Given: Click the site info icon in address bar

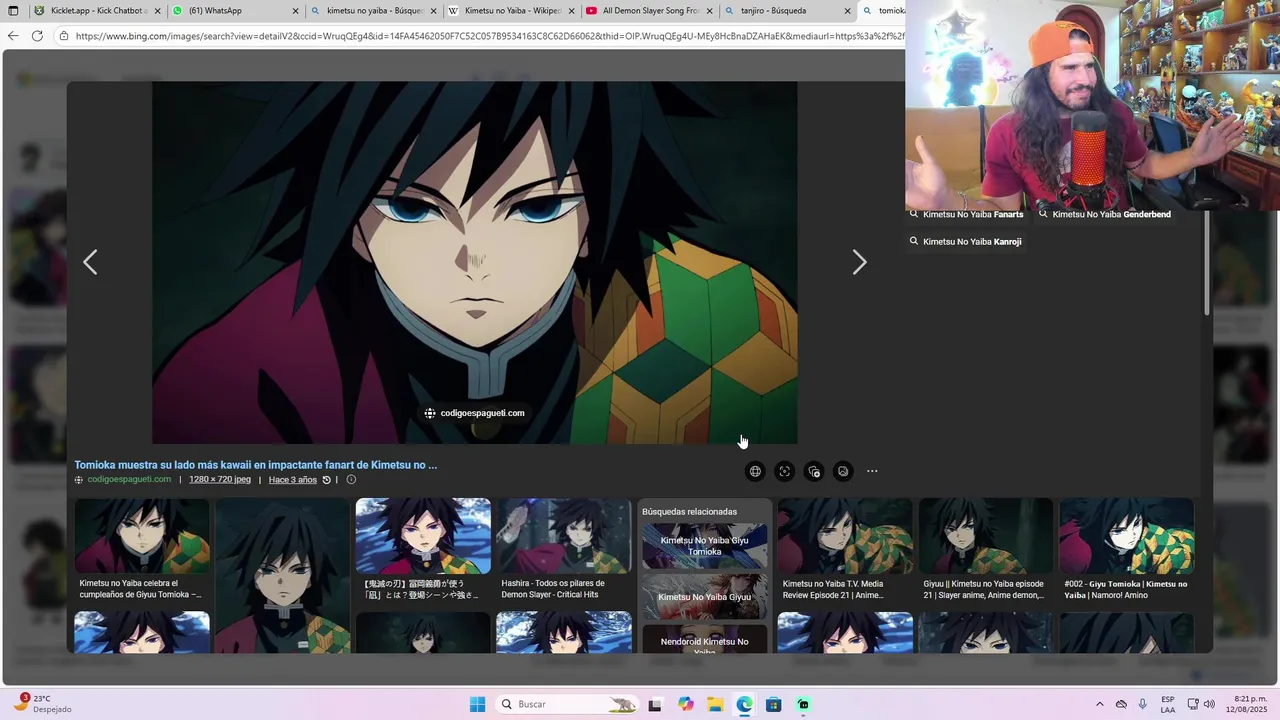Looking at the screenshot, I should click(x=64, y=36).
